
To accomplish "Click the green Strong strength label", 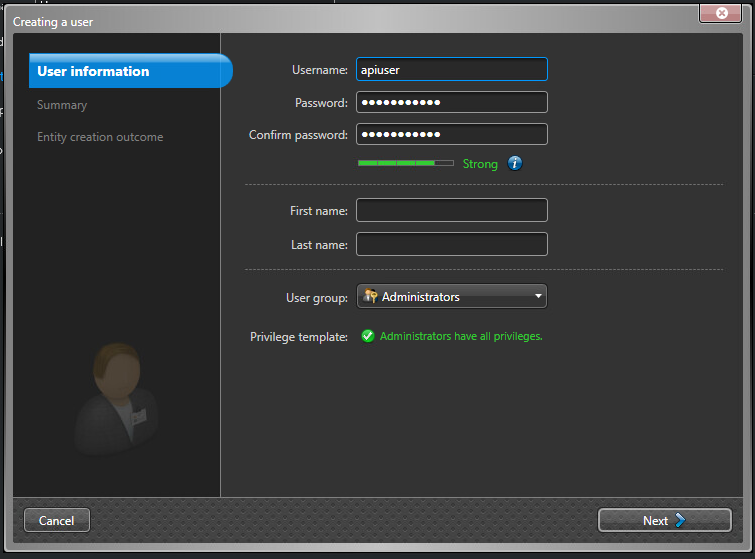I will (480, 164).
